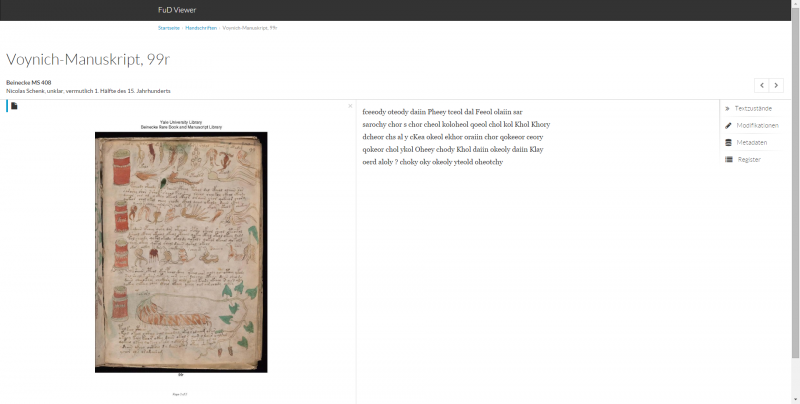The image size is (800, 404).
Task: Click transcription line starting 'dcheor chs al y'
Action: [453, 137]
